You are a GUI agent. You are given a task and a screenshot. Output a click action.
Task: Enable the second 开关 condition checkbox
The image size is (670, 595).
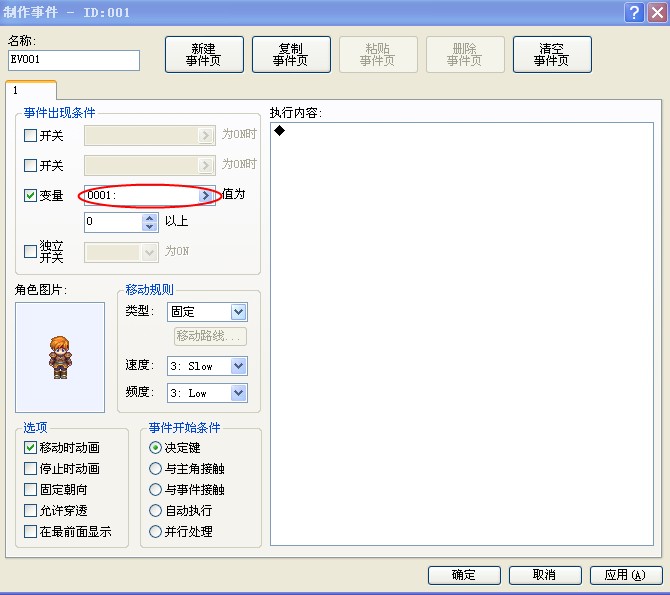[30, 165]
